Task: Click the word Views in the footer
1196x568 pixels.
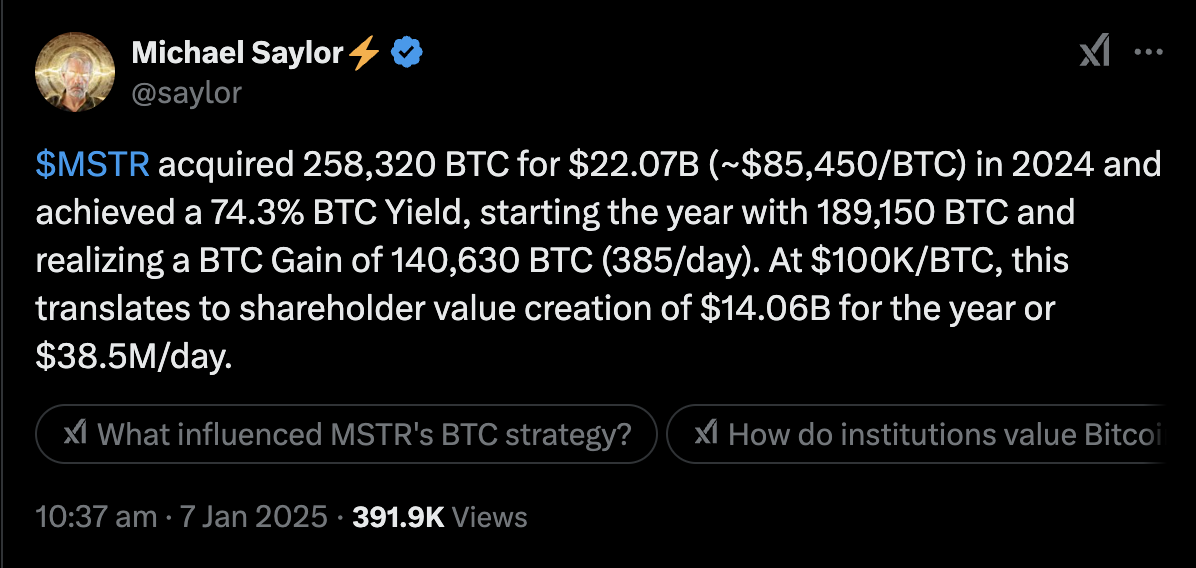Action: 490,517
